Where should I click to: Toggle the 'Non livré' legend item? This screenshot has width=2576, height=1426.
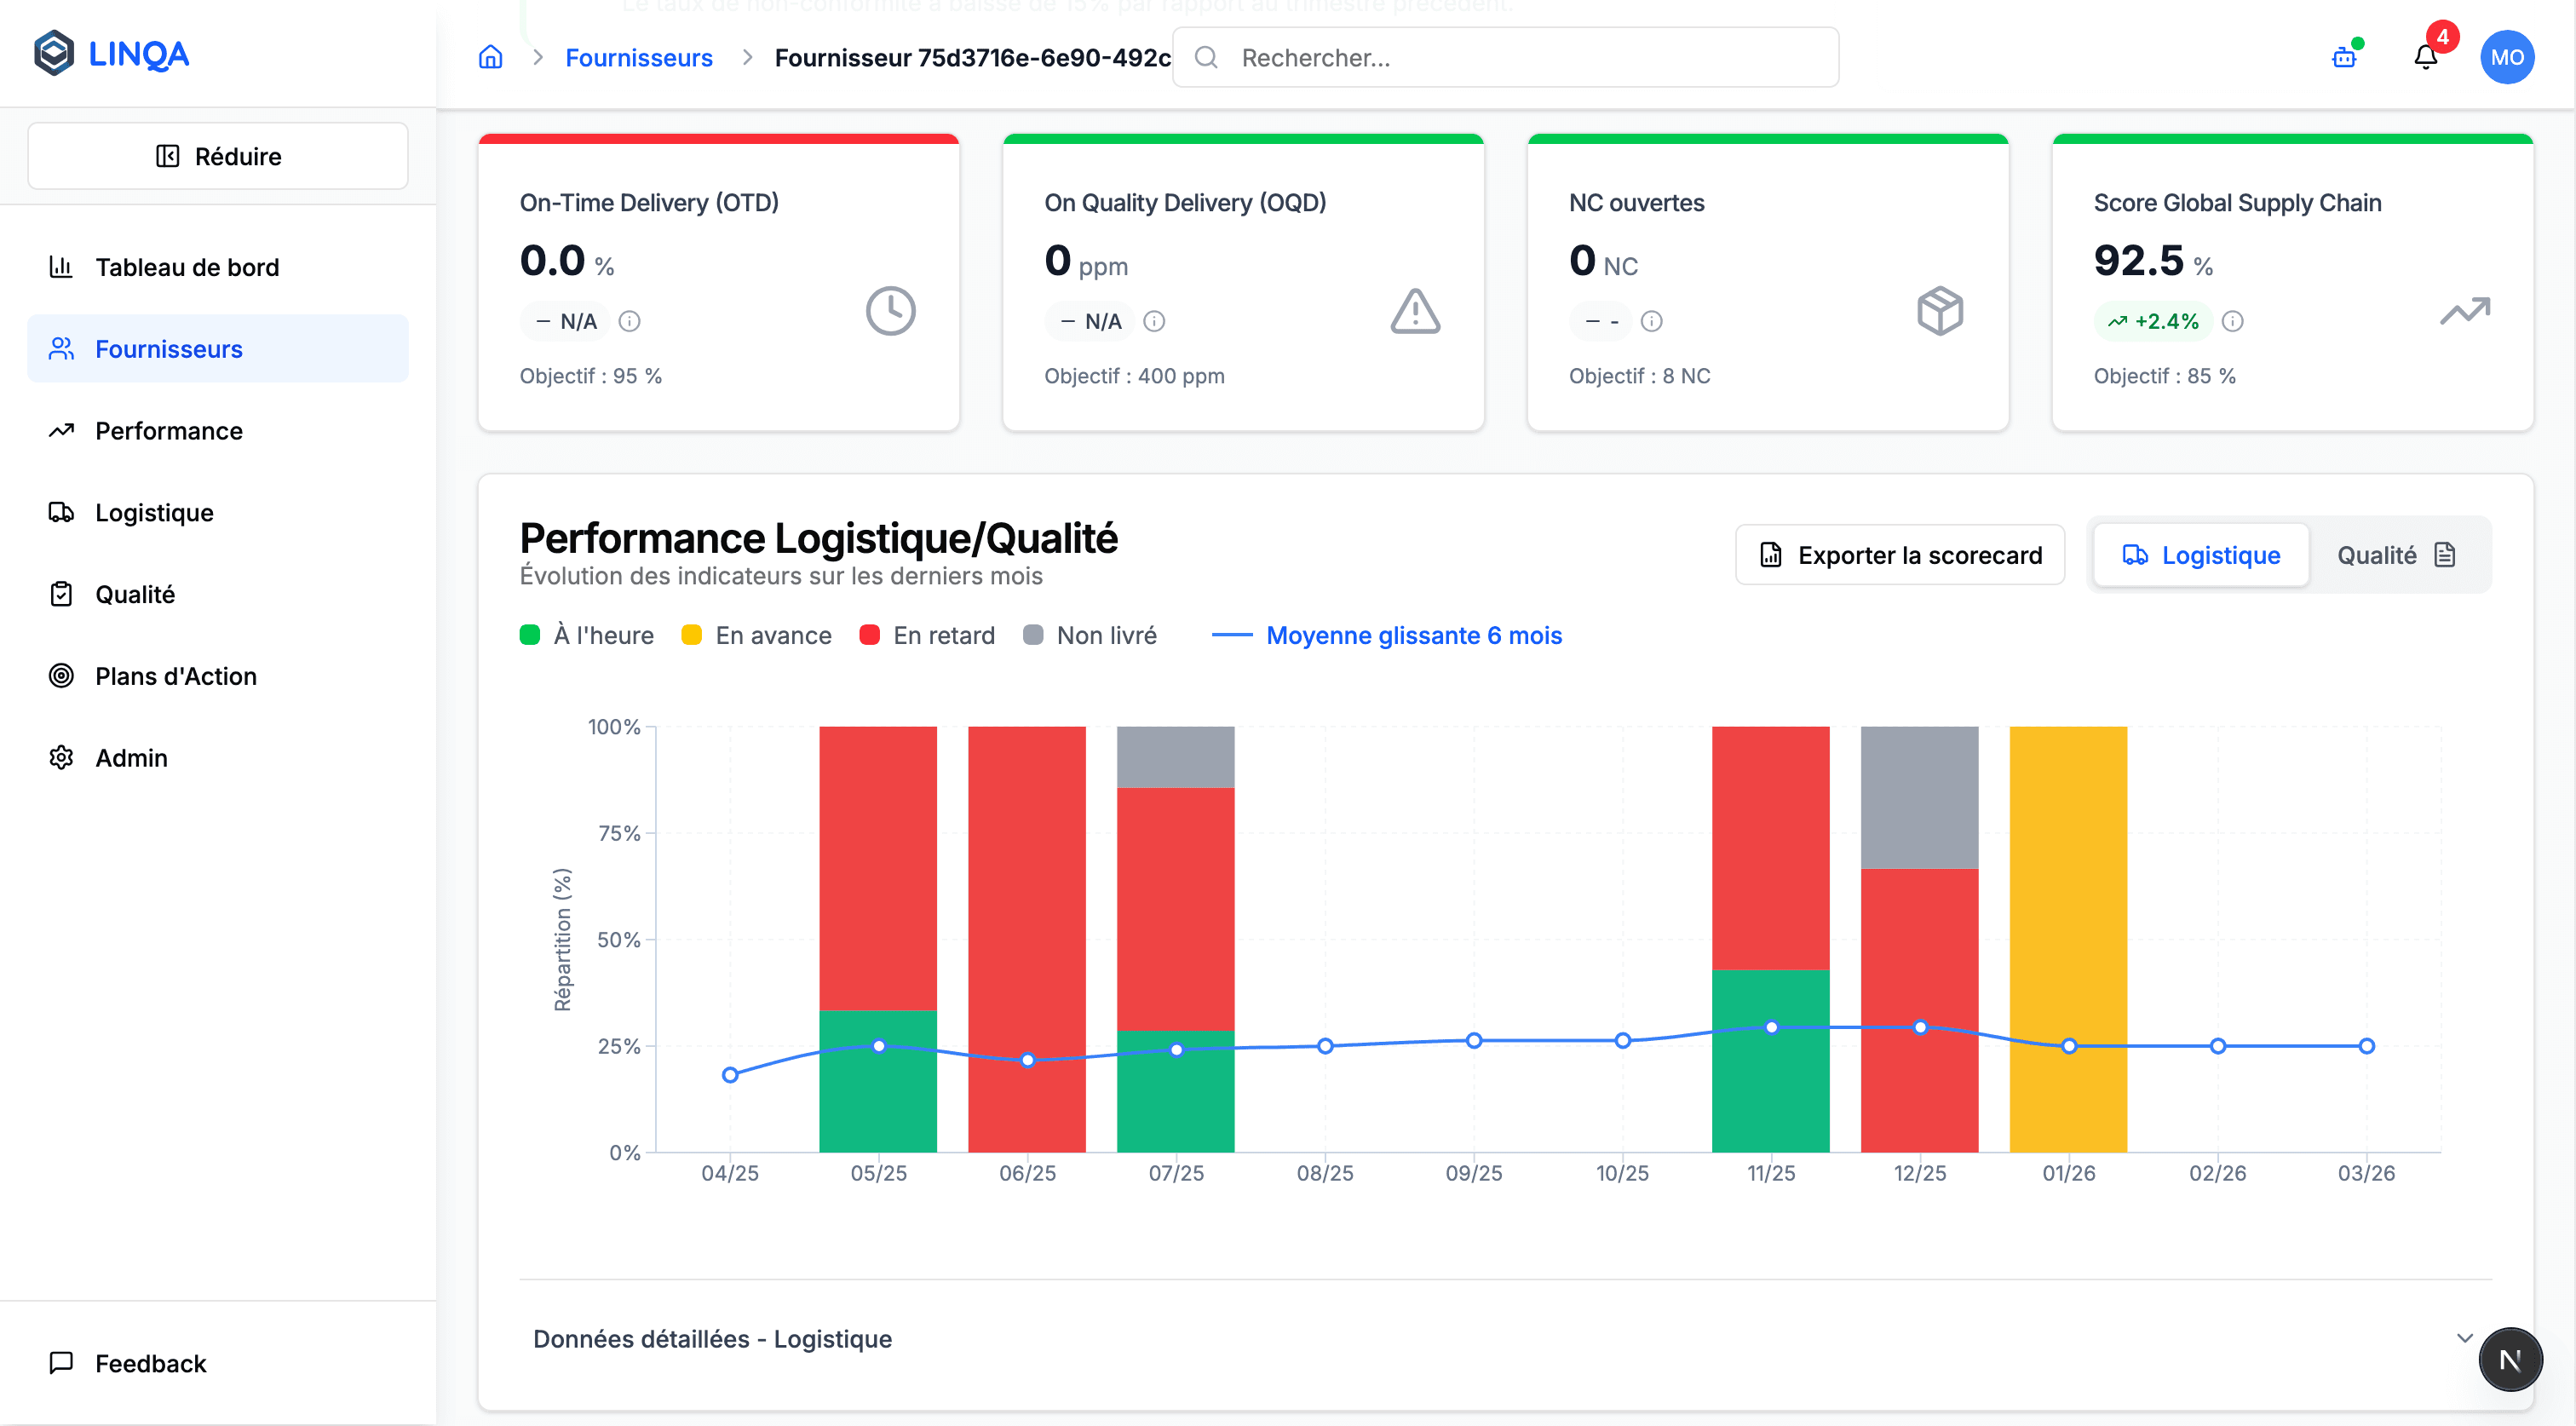tap(1090, 634)
